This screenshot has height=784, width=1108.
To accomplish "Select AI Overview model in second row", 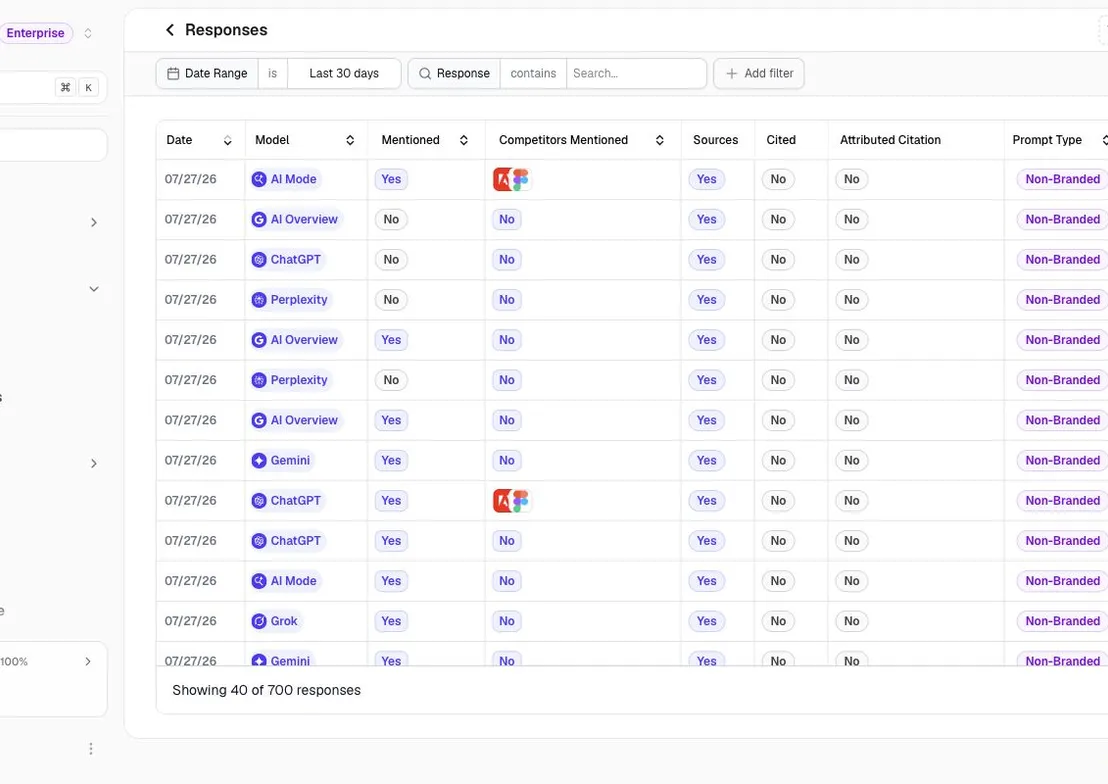I will pyautogui.click(x=296, y=220).
